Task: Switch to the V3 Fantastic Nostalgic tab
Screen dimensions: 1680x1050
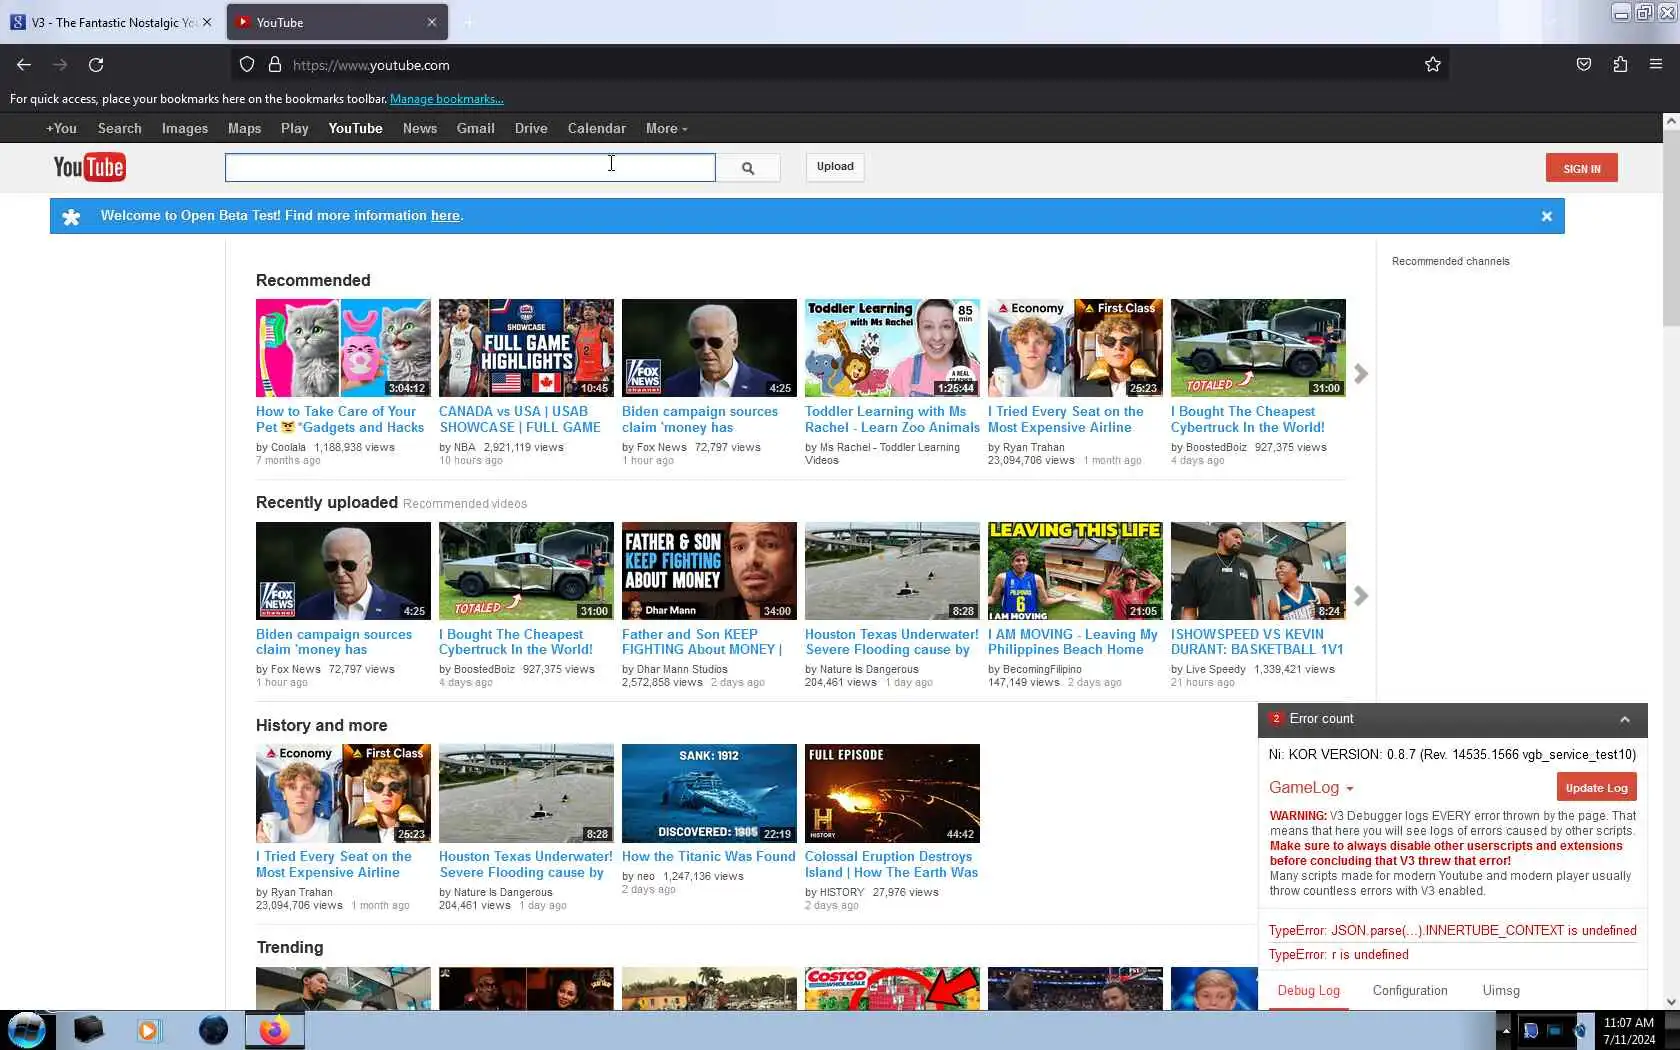Action: (110, 22)
